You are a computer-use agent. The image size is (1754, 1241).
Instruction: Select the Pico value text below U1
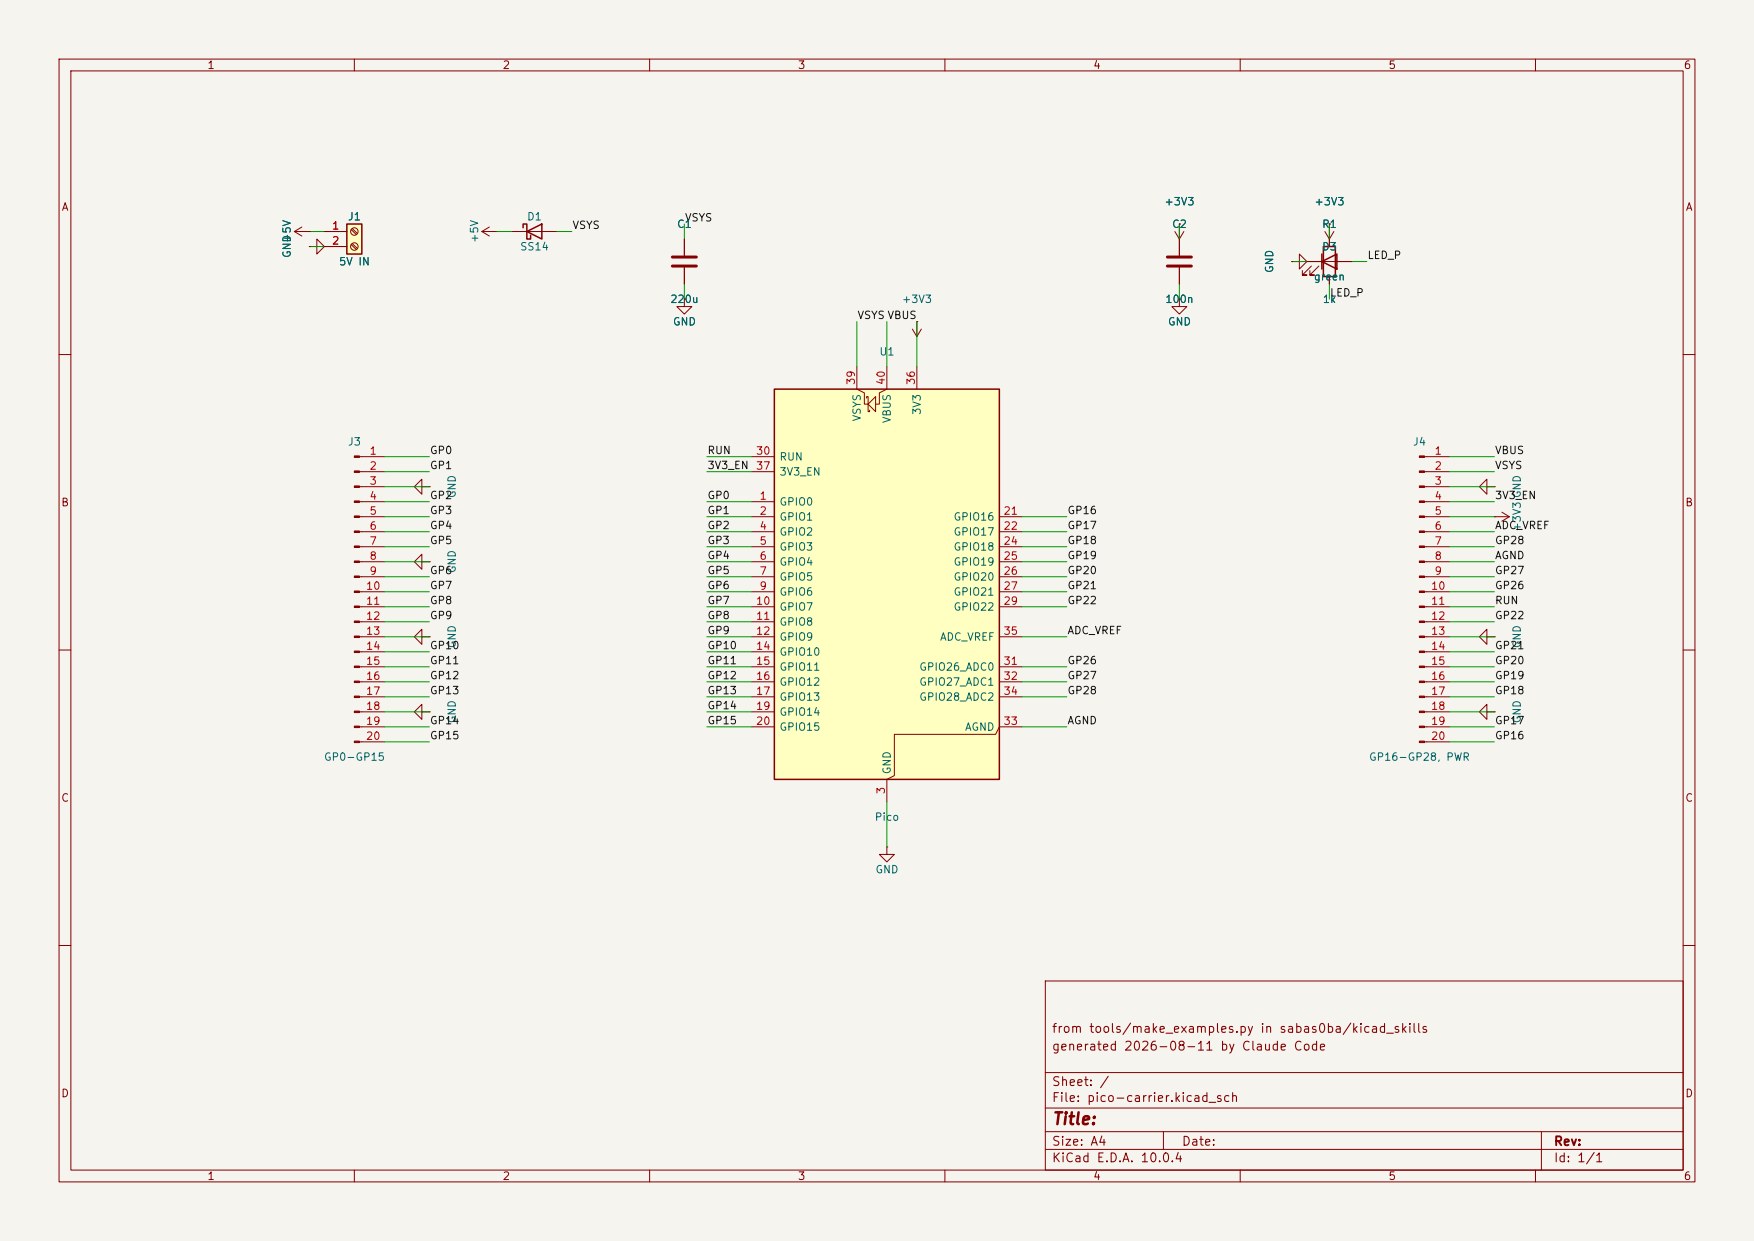pyautogui.click(x=886, y=817)
